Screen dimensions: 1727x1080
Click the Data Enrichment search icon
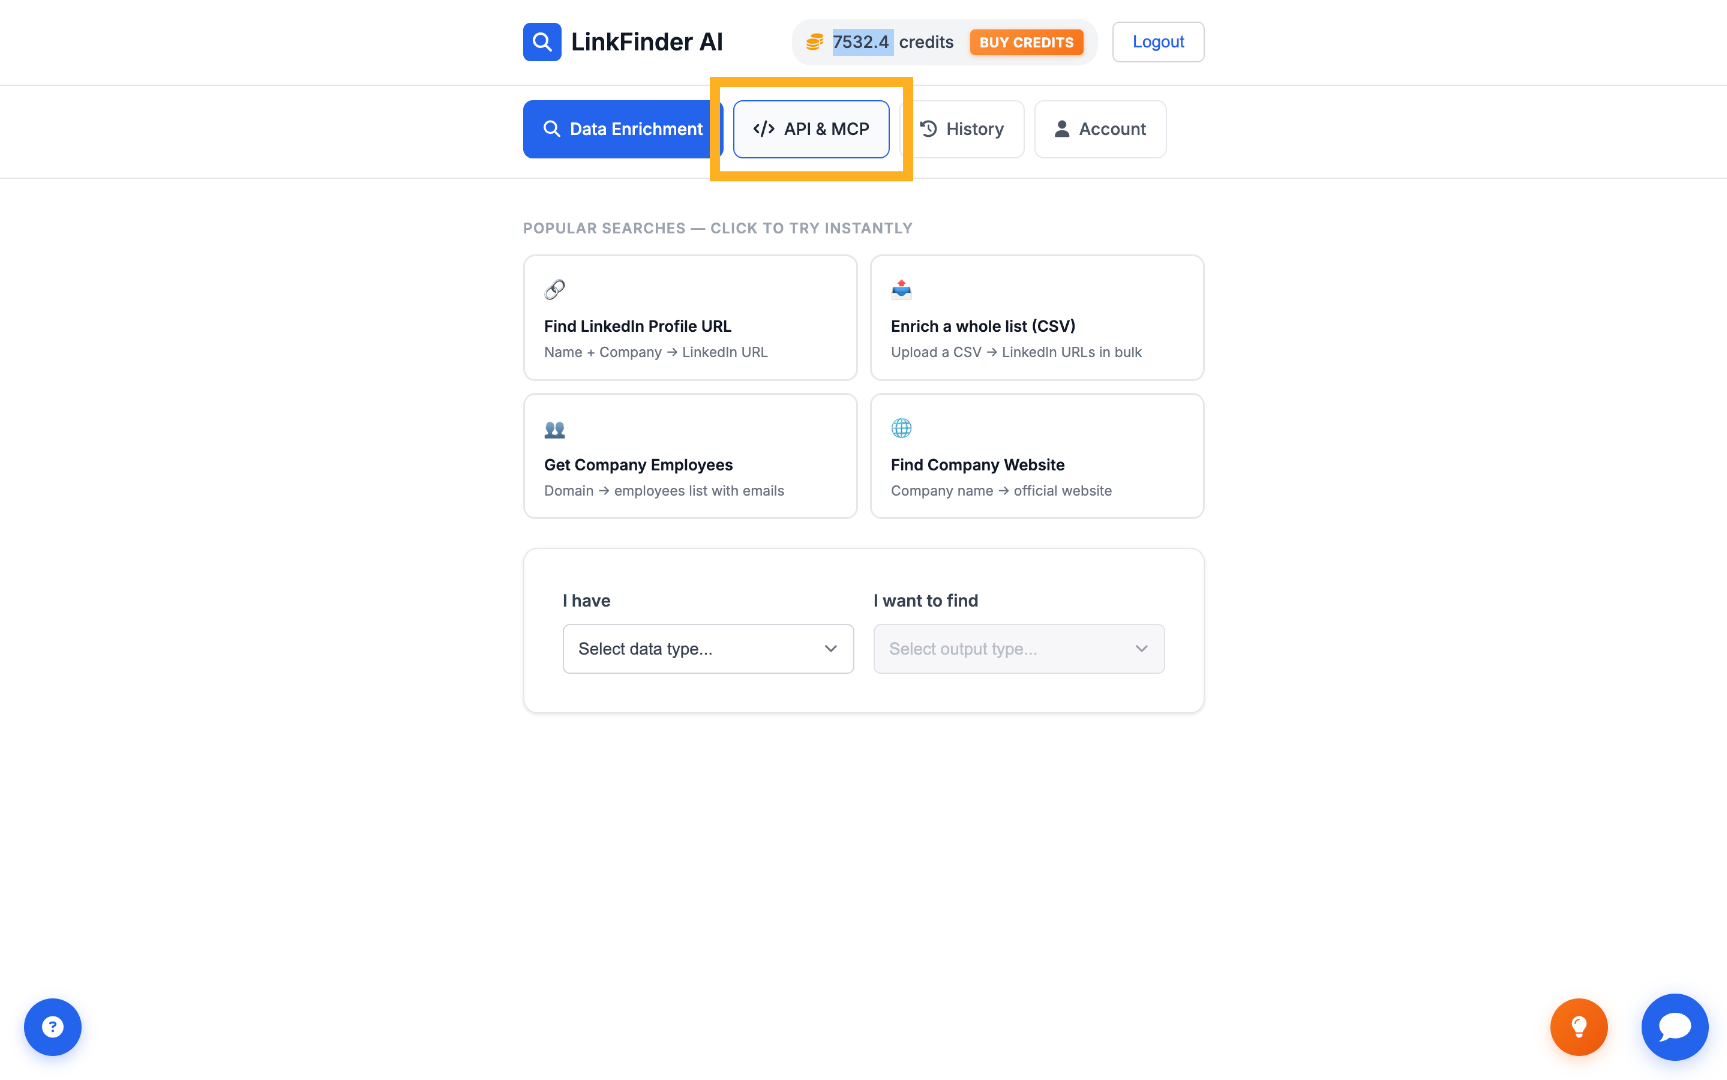tap(552, 129)
